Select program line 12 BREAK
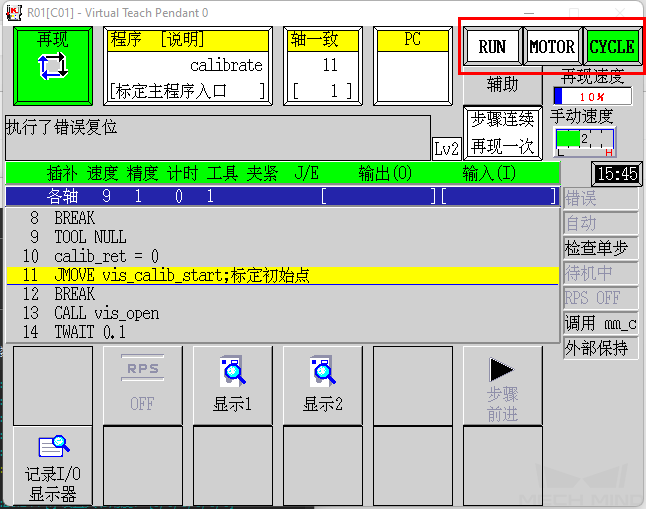 click(x=282, y=294)
